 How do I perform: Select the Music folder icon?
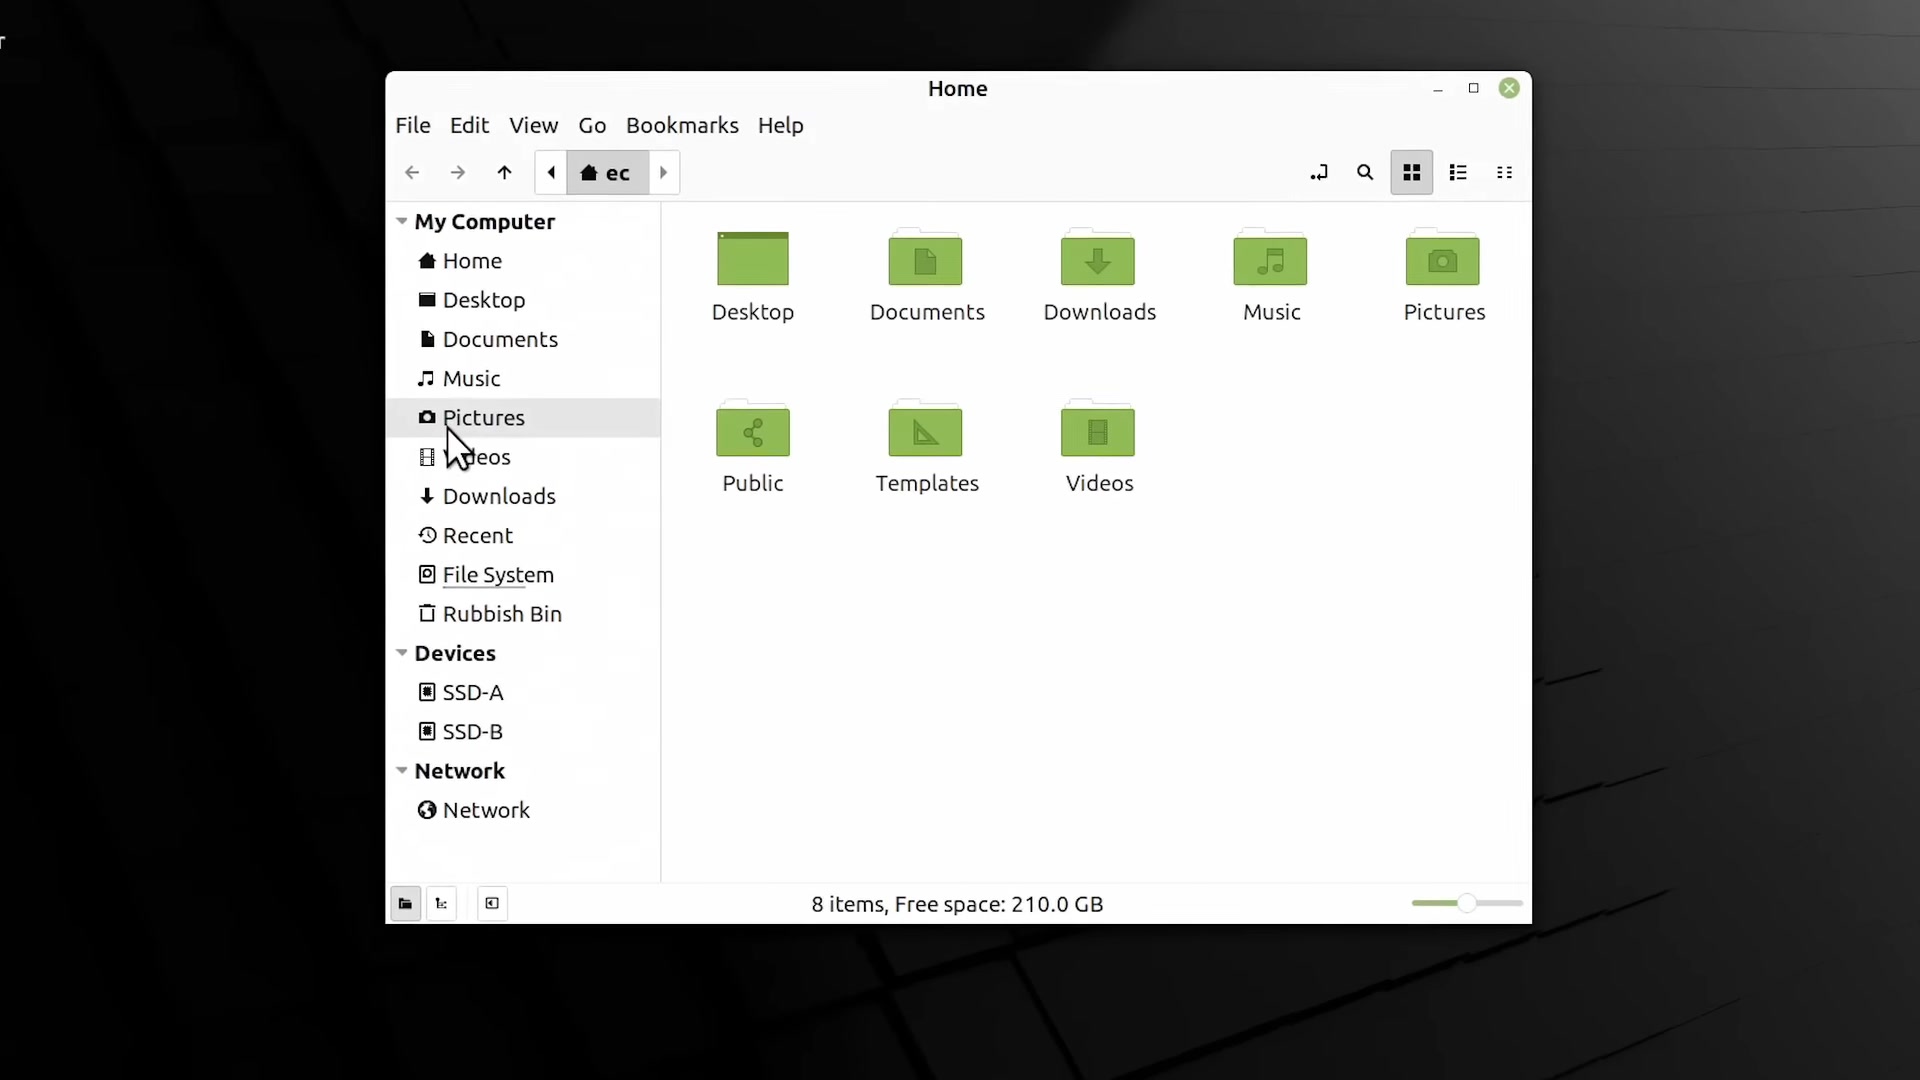click(1271, 259)
